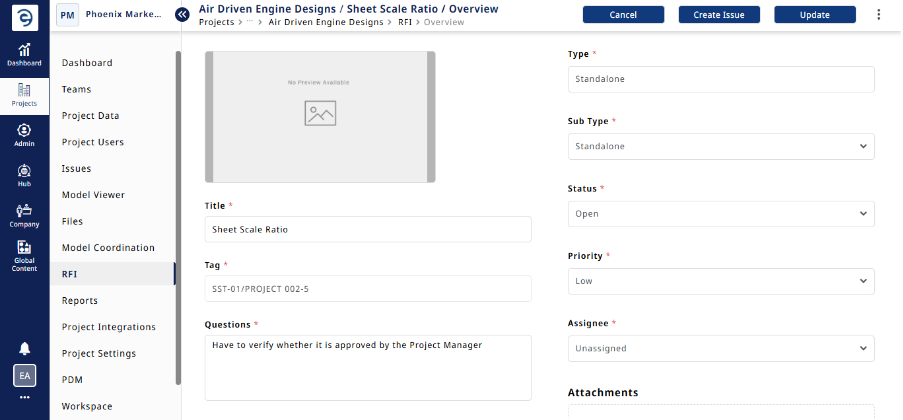Open Issues in the project sidebar
The width and height of the screenshot is (903, 420).
77,169
